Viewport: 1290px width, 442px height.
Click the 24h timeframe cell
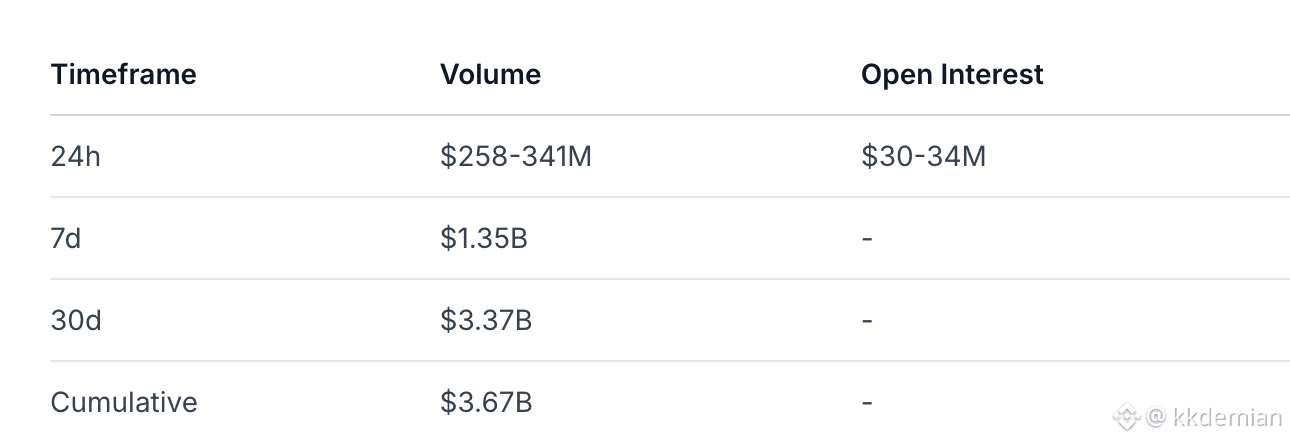coord(75,157)
